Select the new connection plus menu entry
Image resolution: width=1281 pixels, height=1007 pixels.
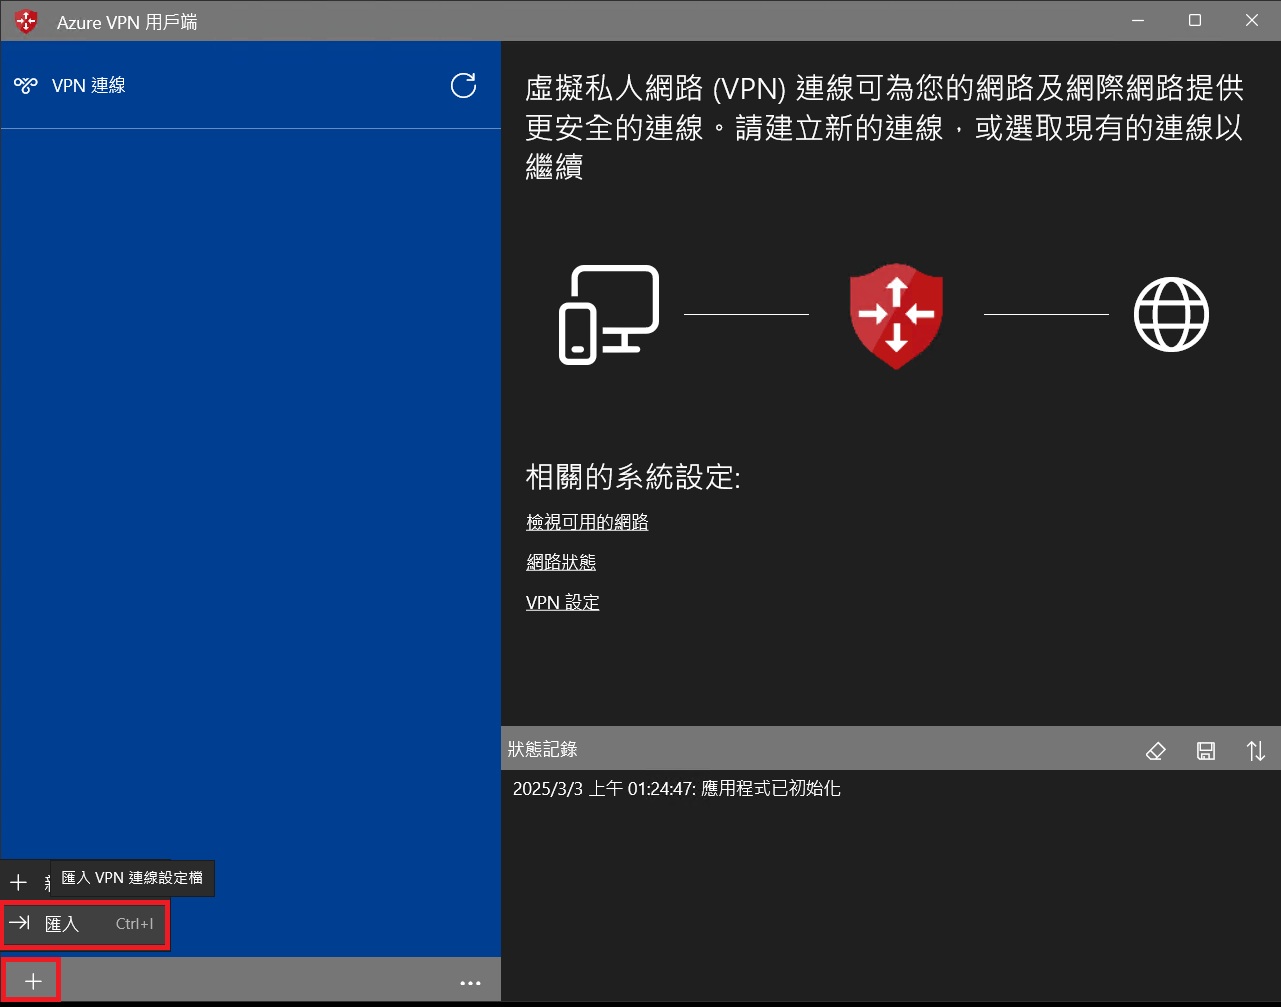[26, 881]
